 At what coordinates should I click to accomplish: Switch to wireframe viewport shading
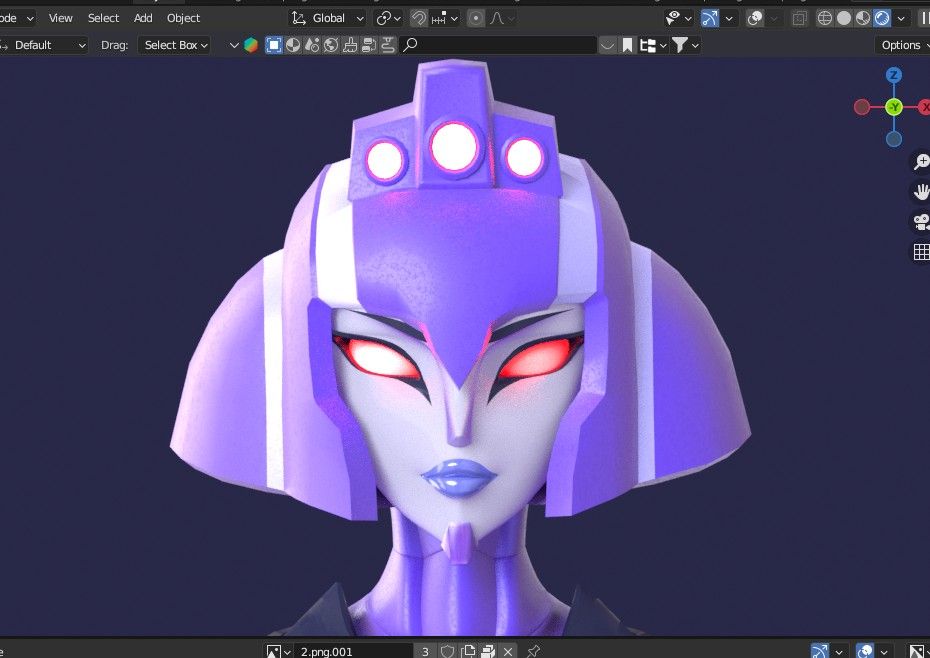point(824,18)
